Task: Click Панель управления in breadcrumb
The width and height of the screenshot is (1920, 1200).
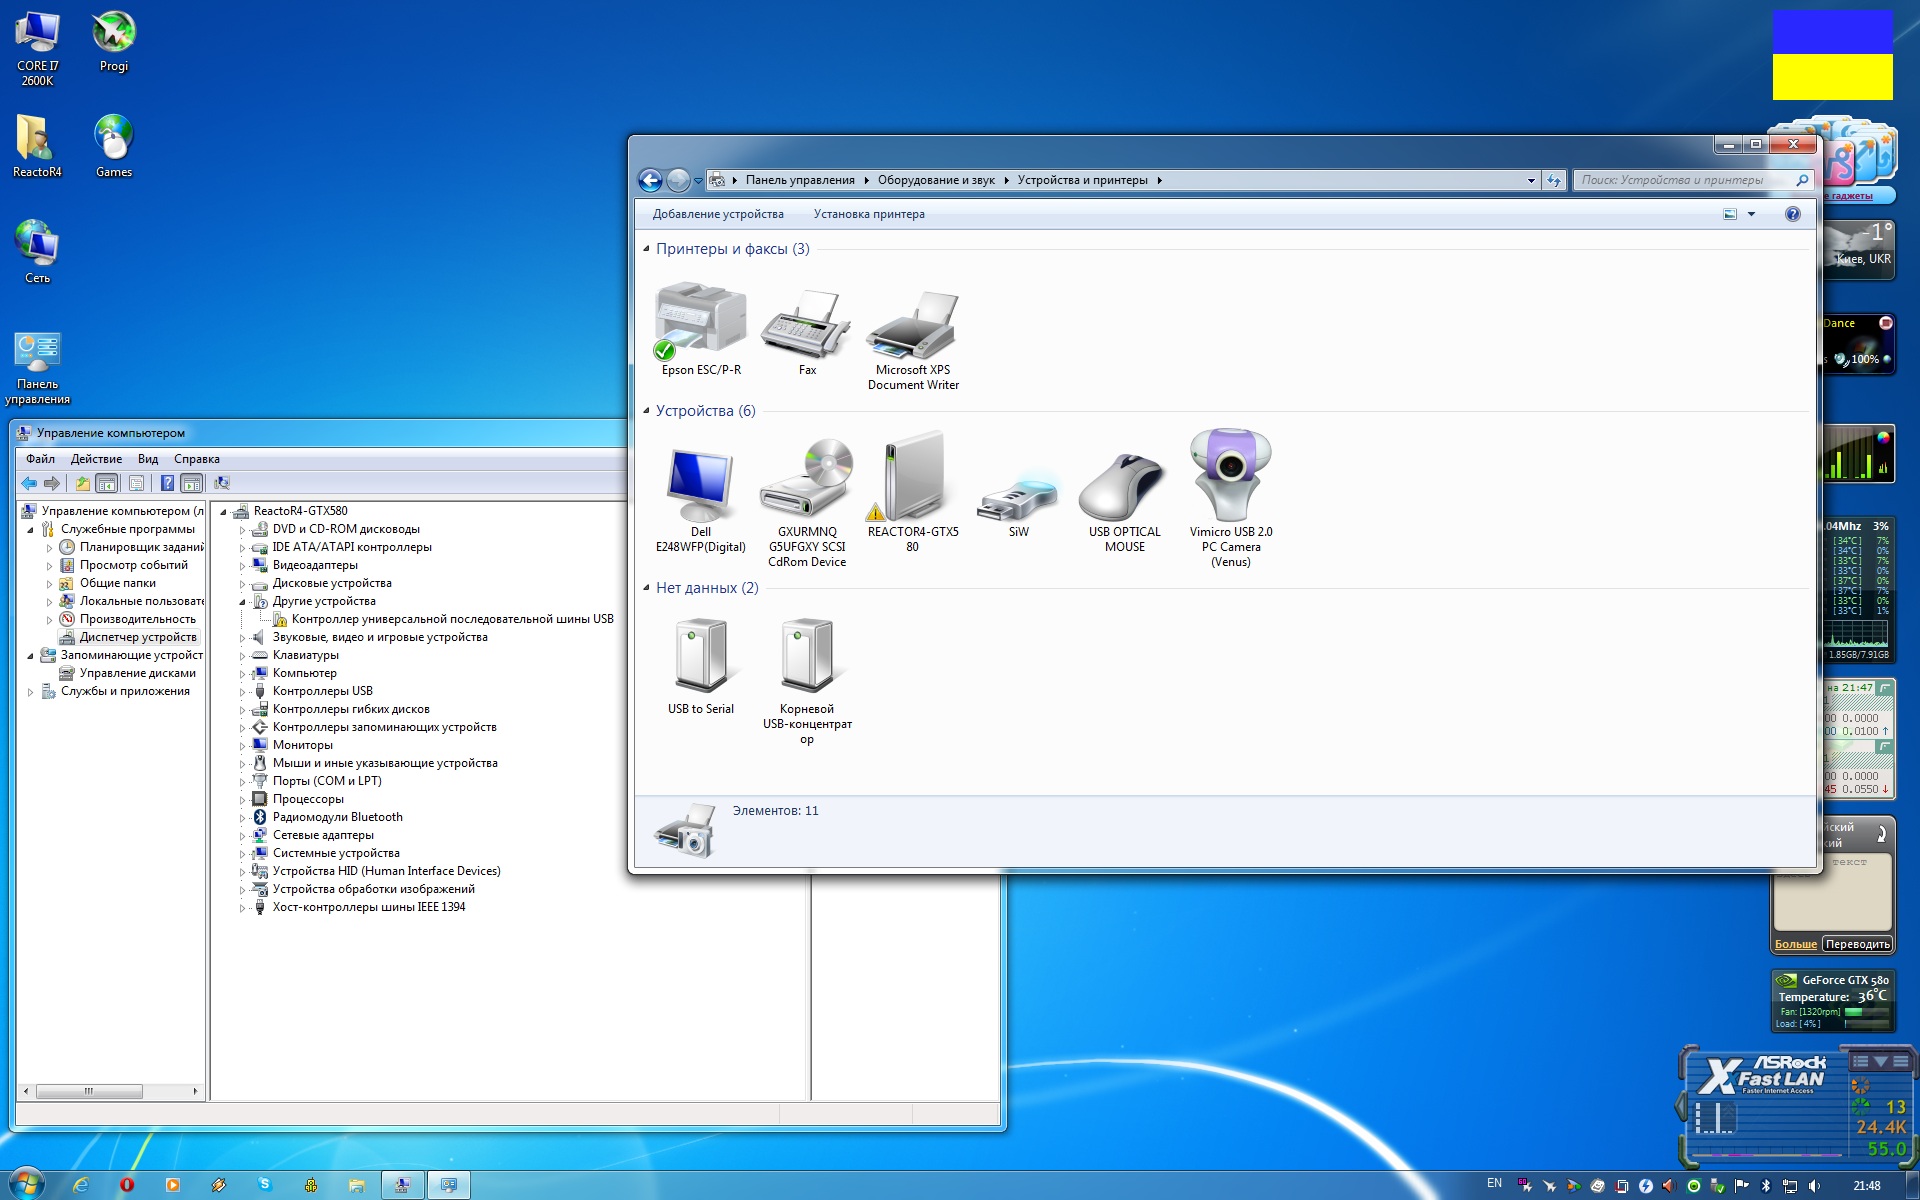Action: point(800,180)
